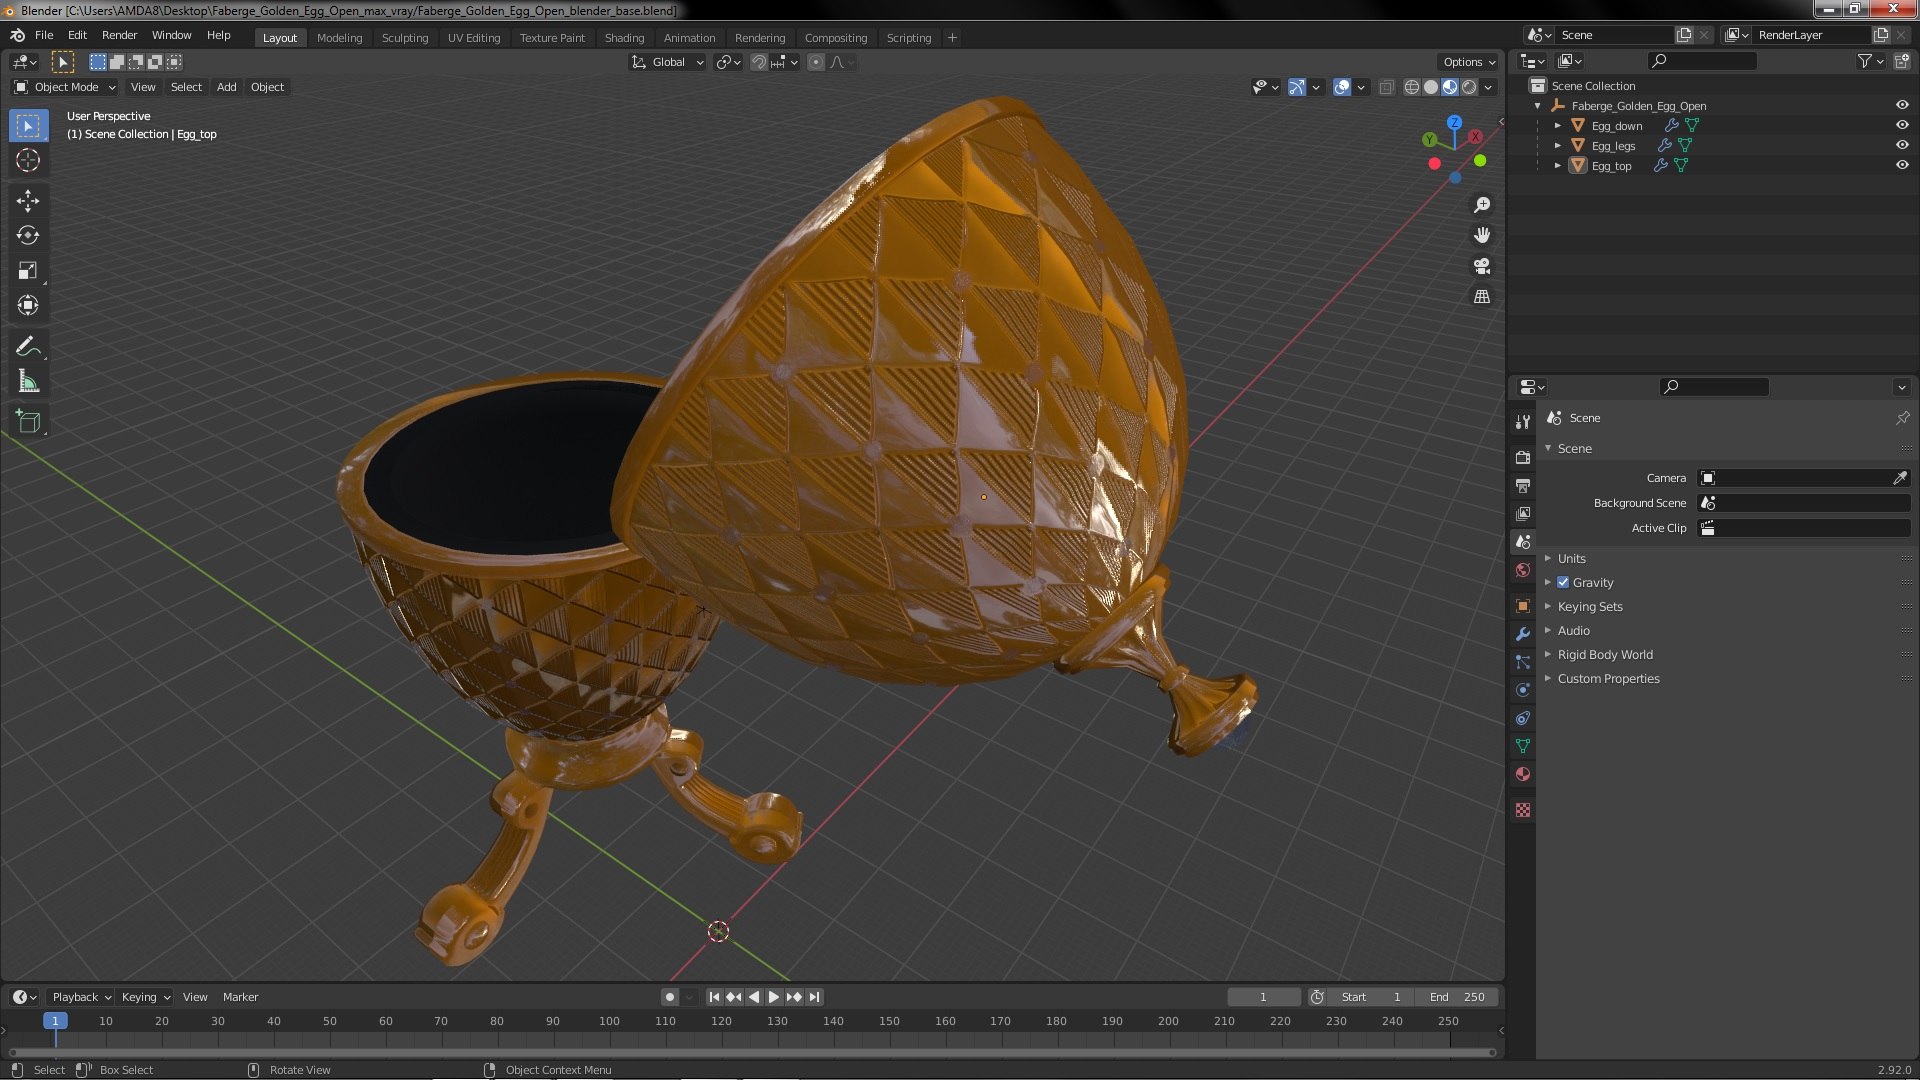1920x1080 pixels.
Task: Open the Global orientation dropdown
Action: [667, 62]
